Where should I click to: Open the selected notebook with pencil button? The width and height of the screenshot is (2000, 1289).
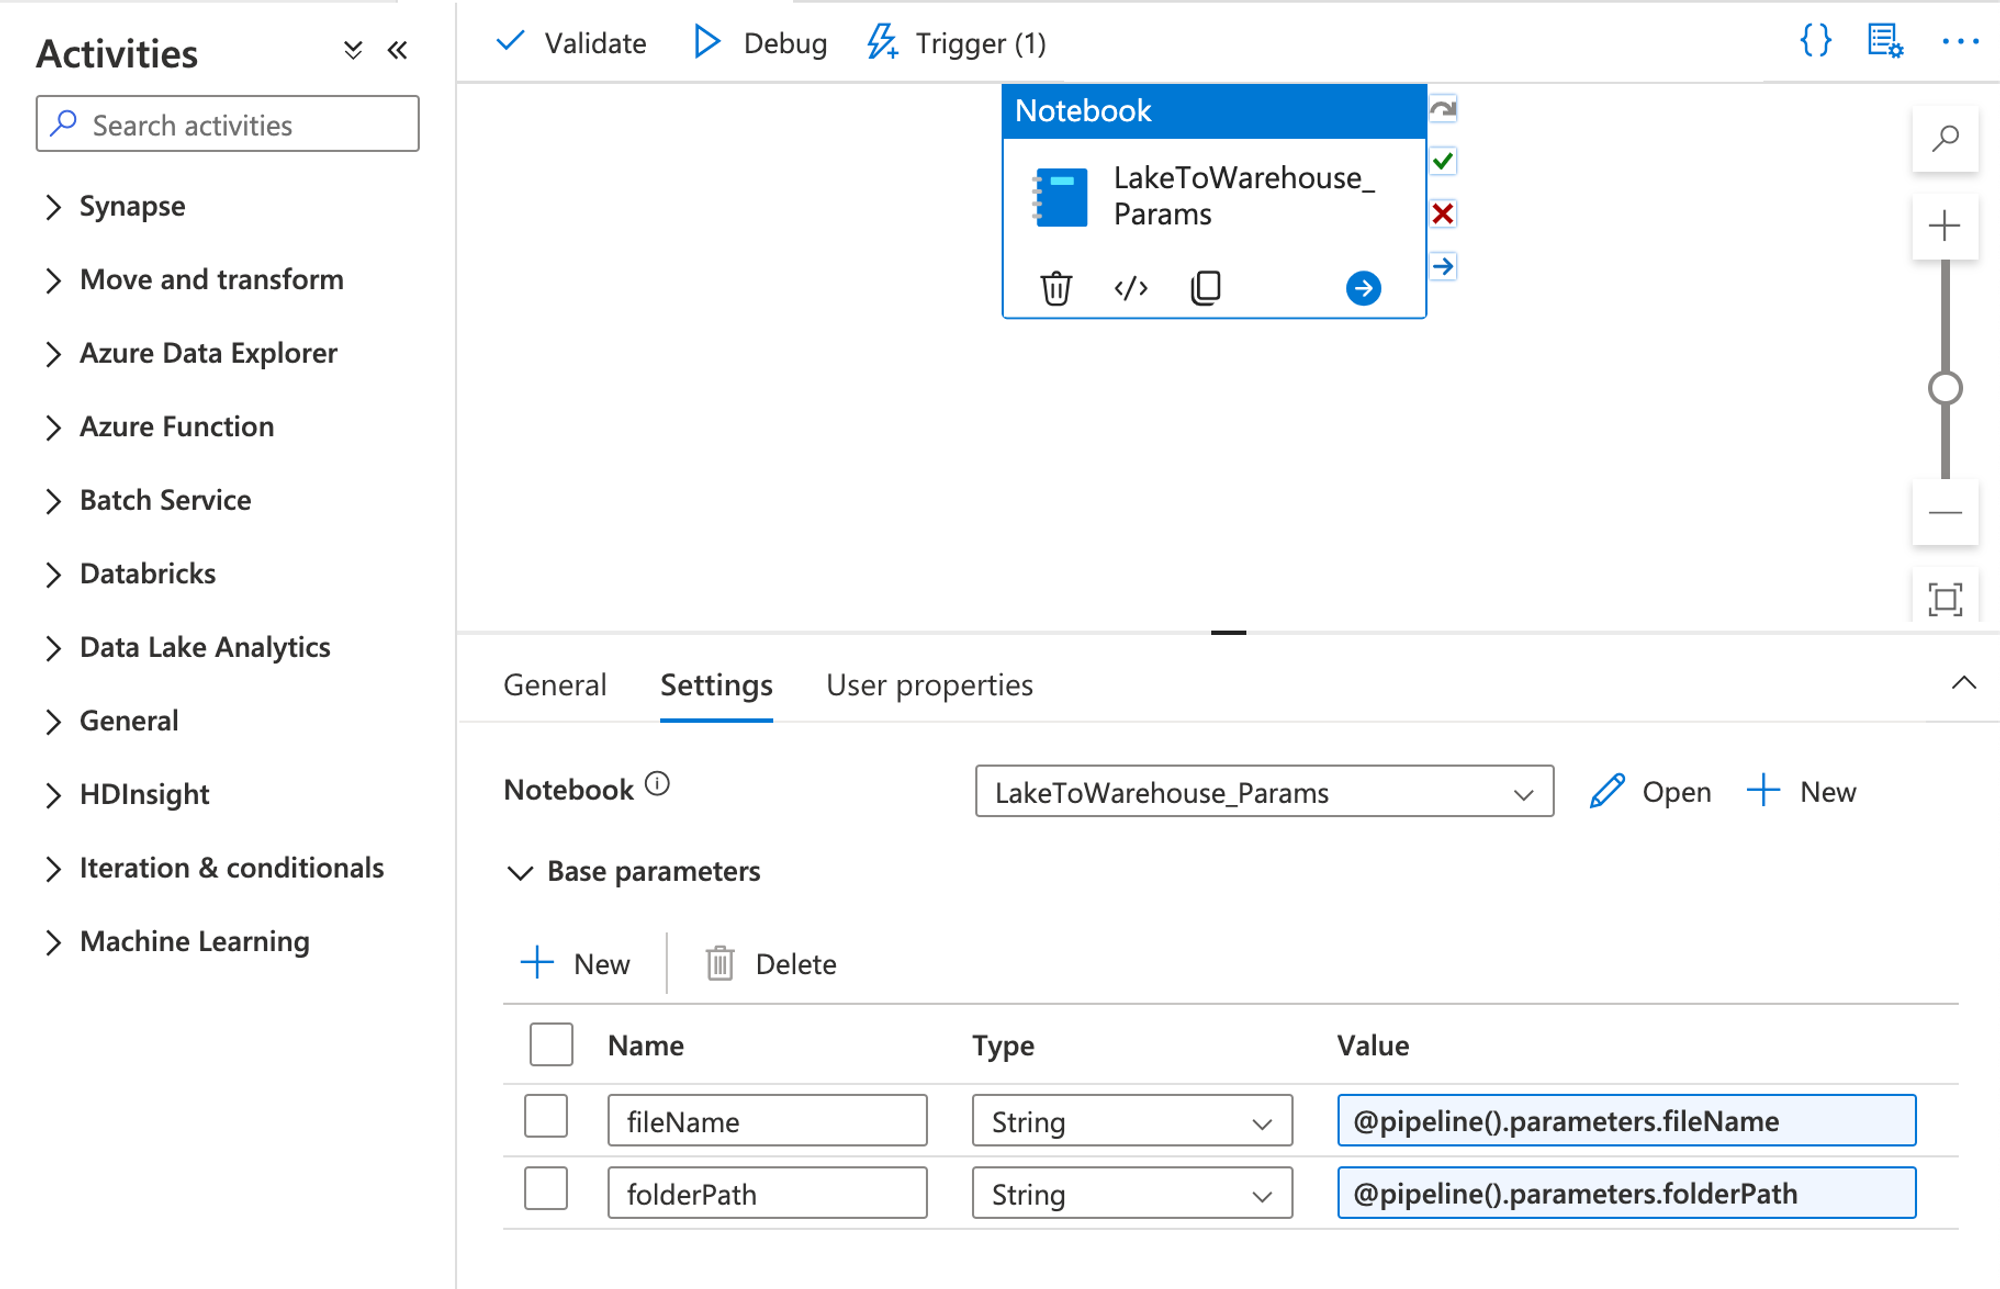pos(1650,791)
